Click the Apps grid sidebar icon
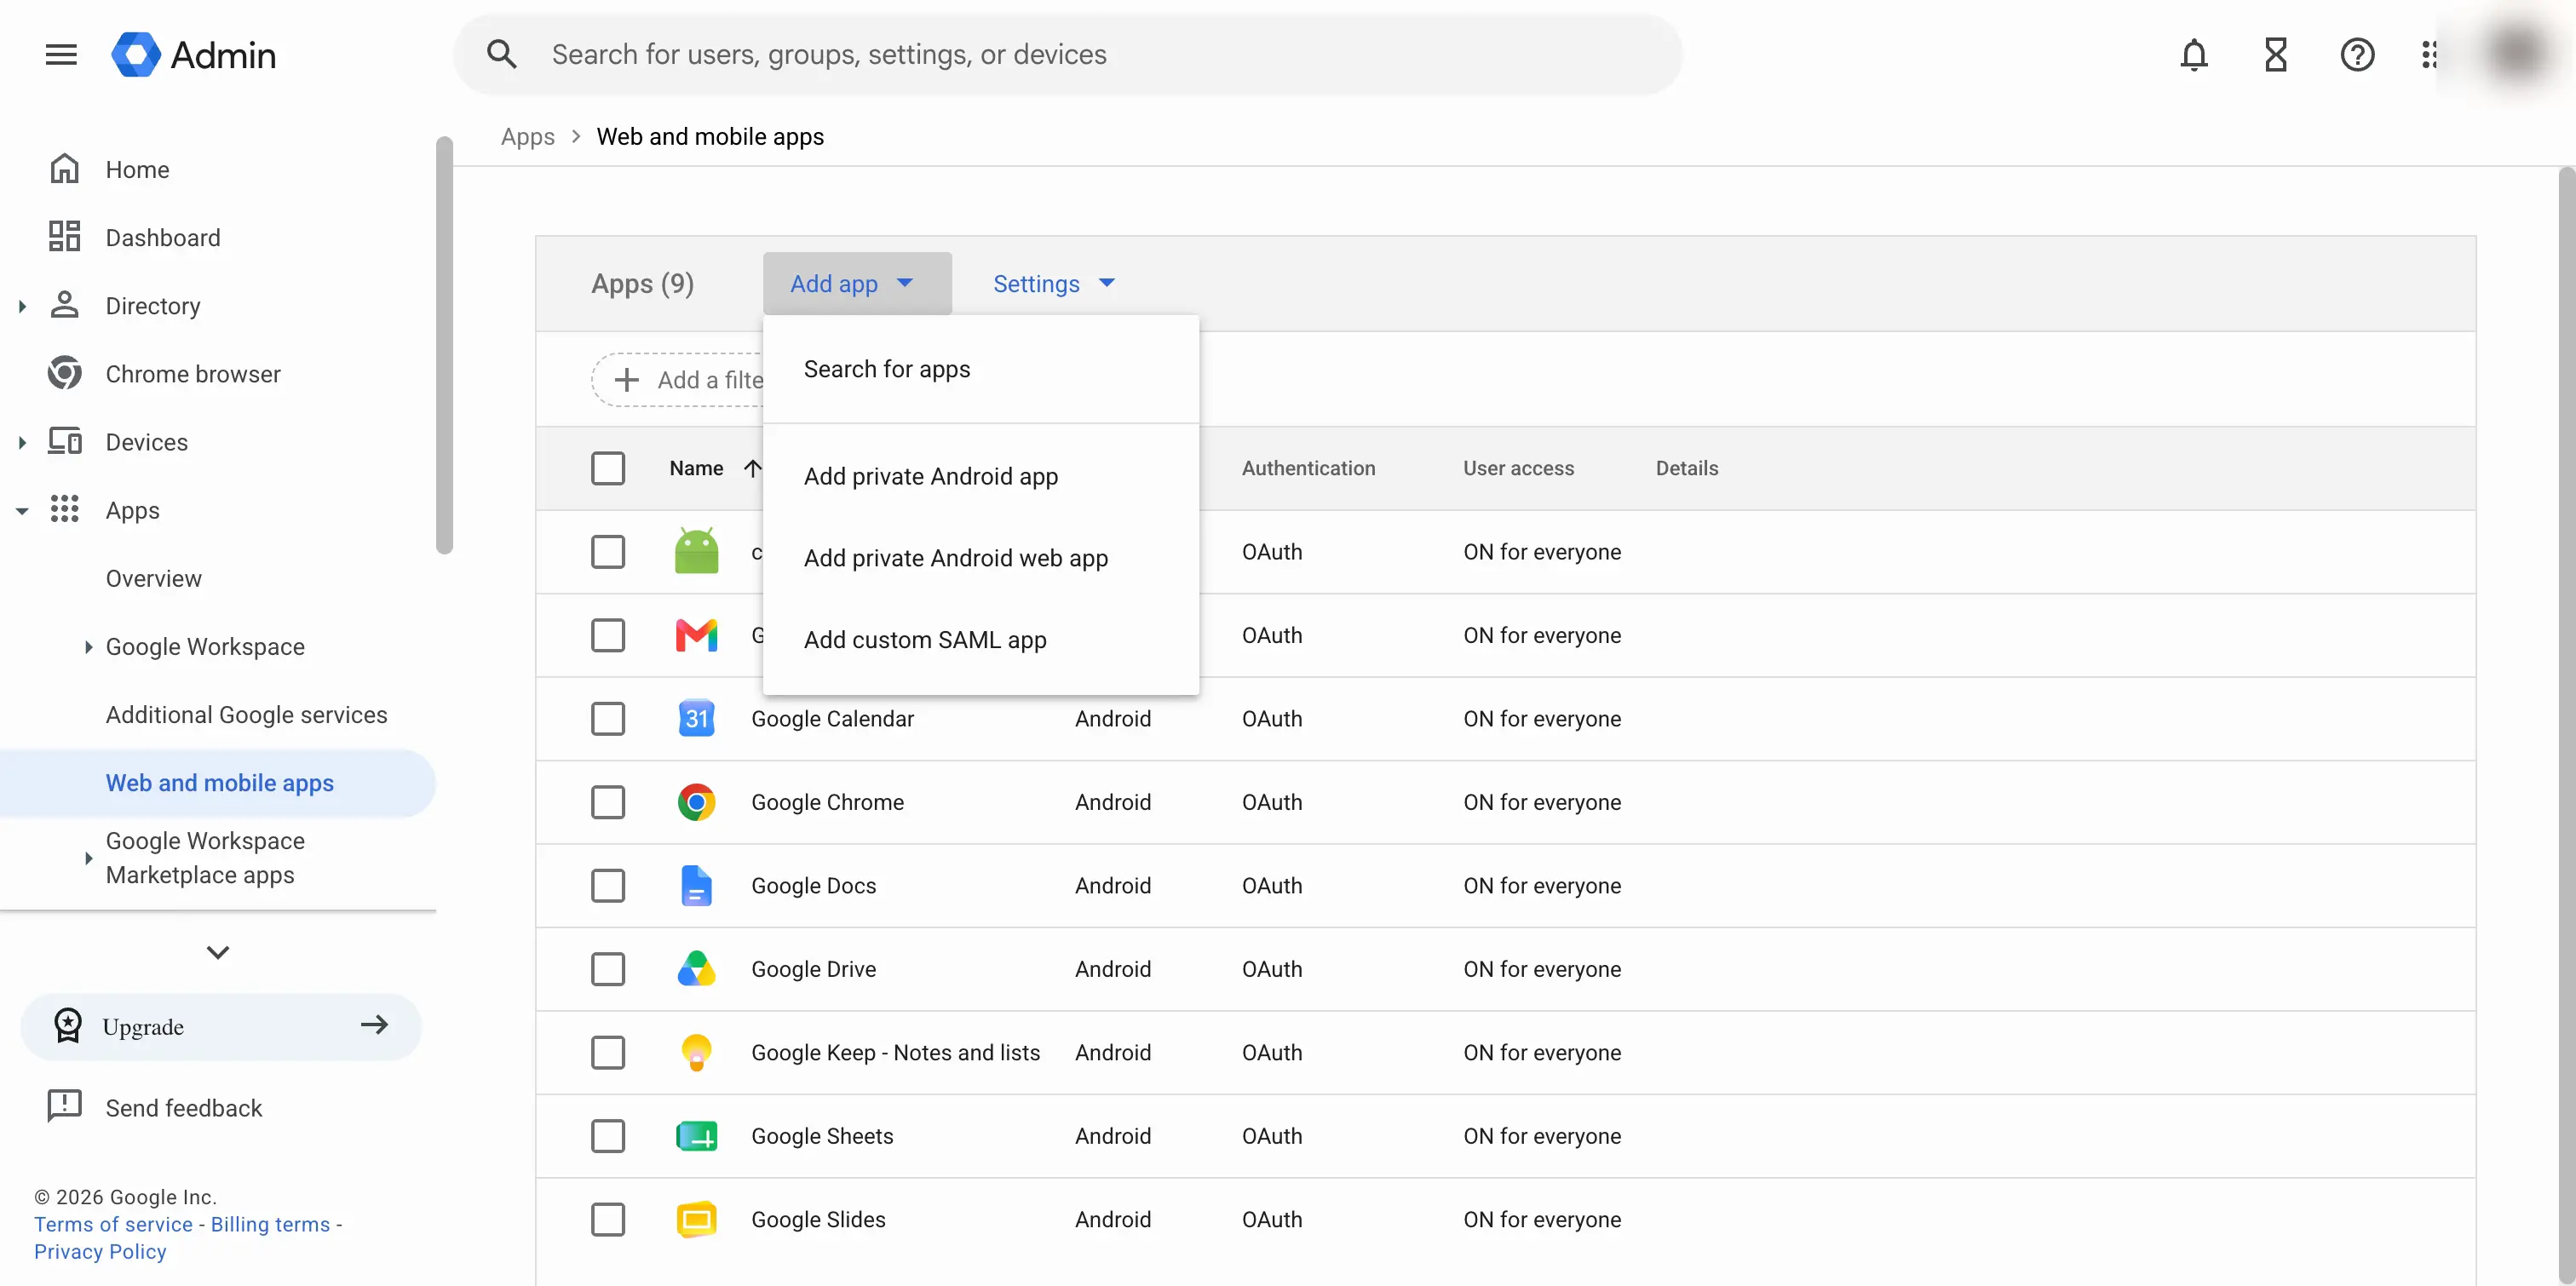2576x1286 pixels. pyautogui.click(x=65, y=509)
